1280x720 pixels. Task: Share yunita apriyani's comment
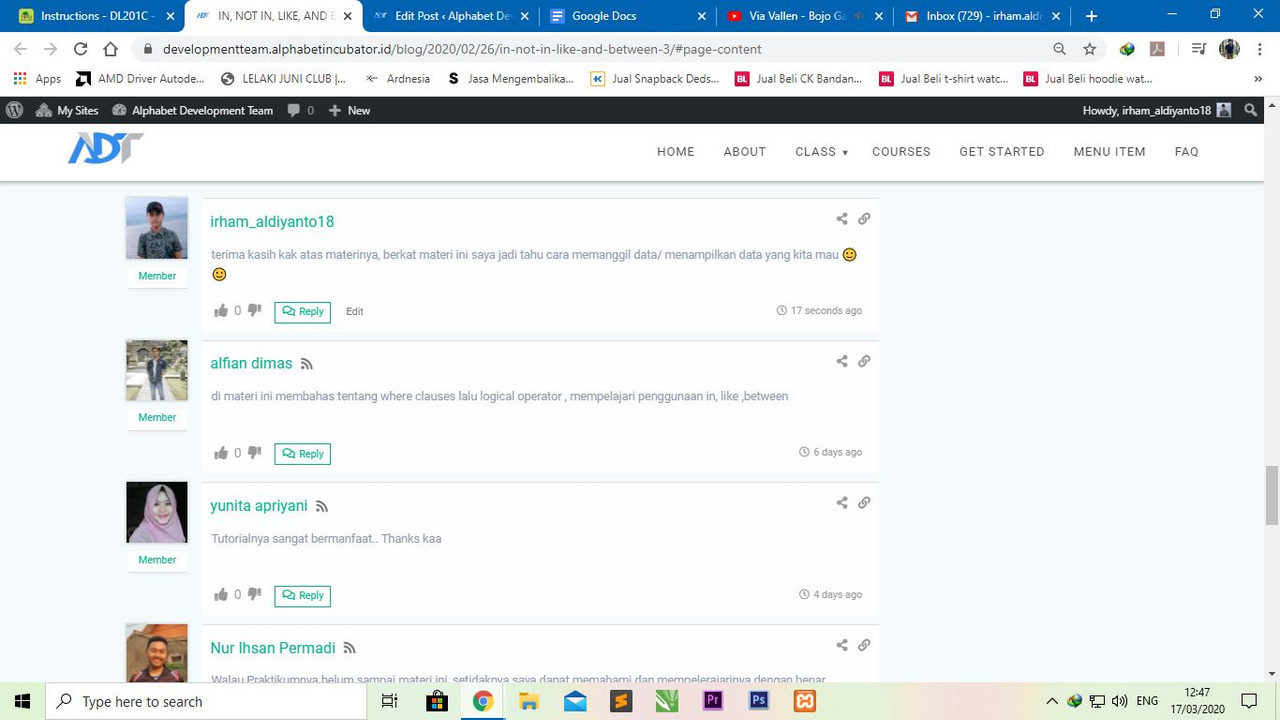(x=842, y=503)
